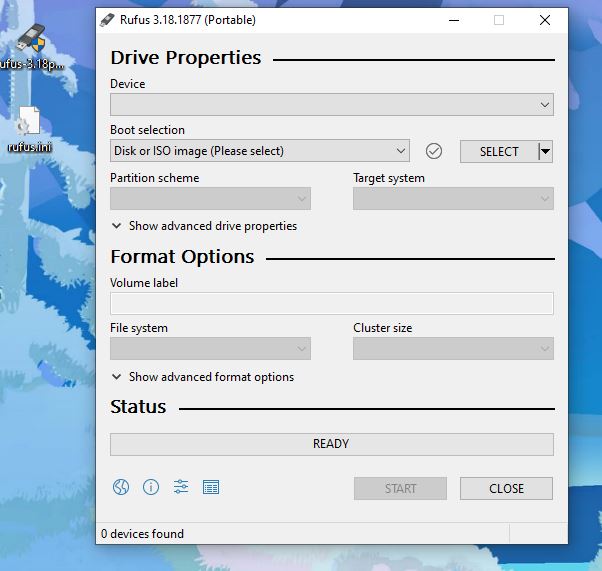Close Rufus with the title bar X

tap(545, 20)
